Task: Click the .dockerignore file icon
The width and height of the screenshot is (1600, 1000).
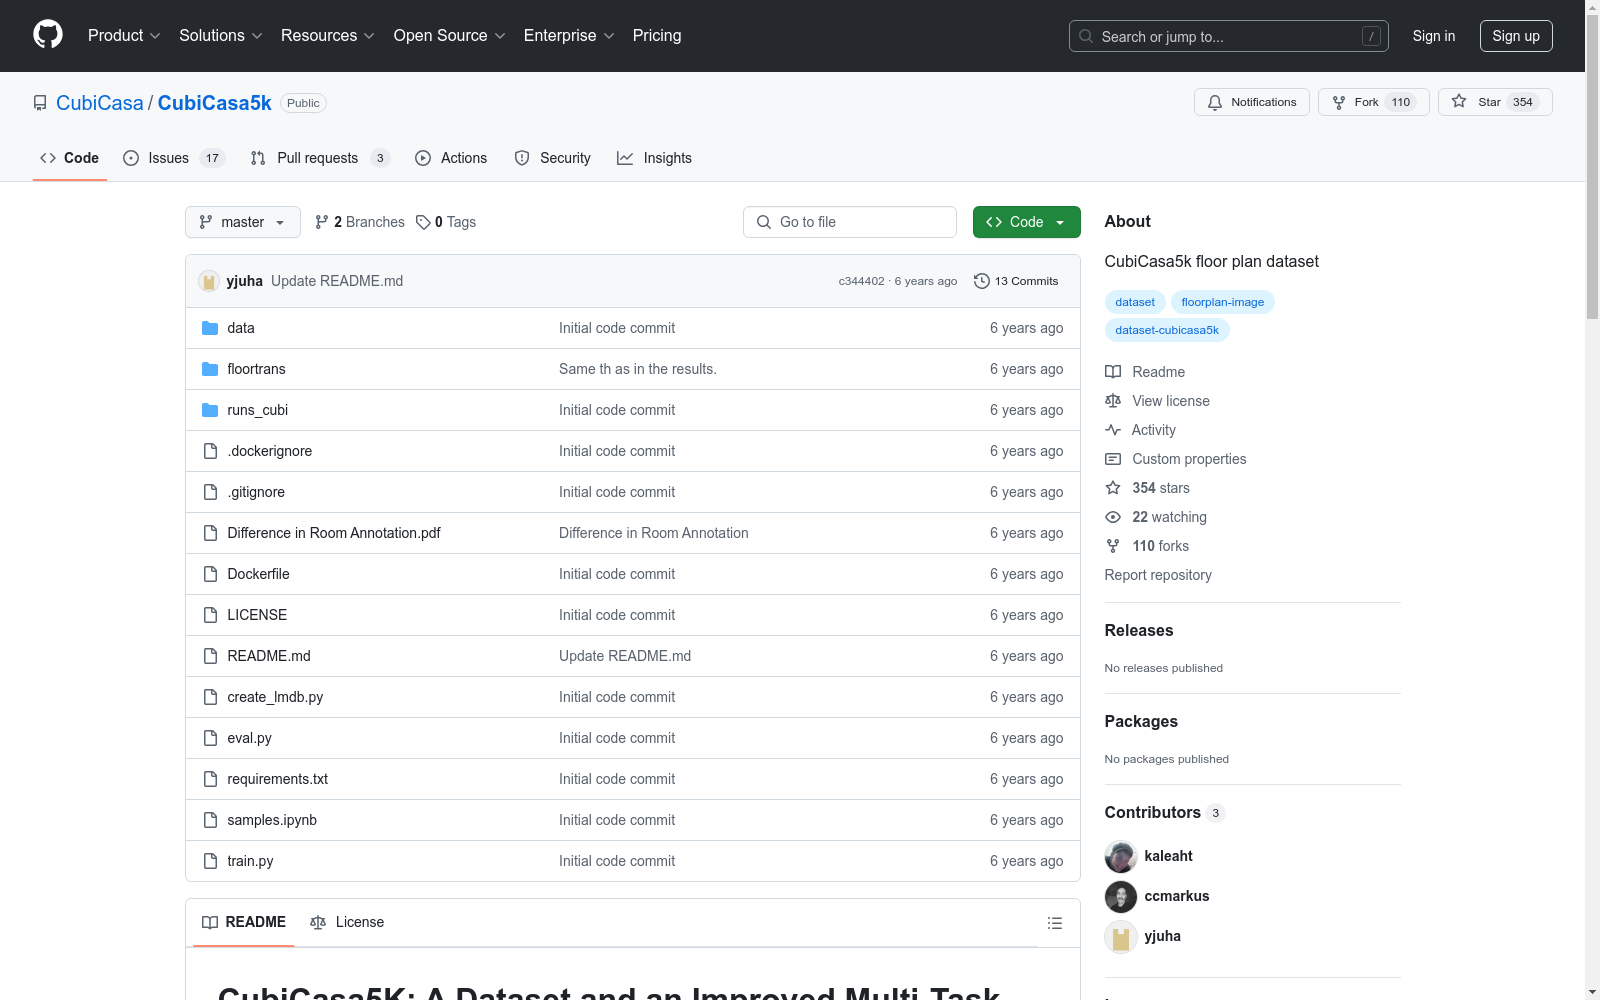Action: [x=210, y=451]
